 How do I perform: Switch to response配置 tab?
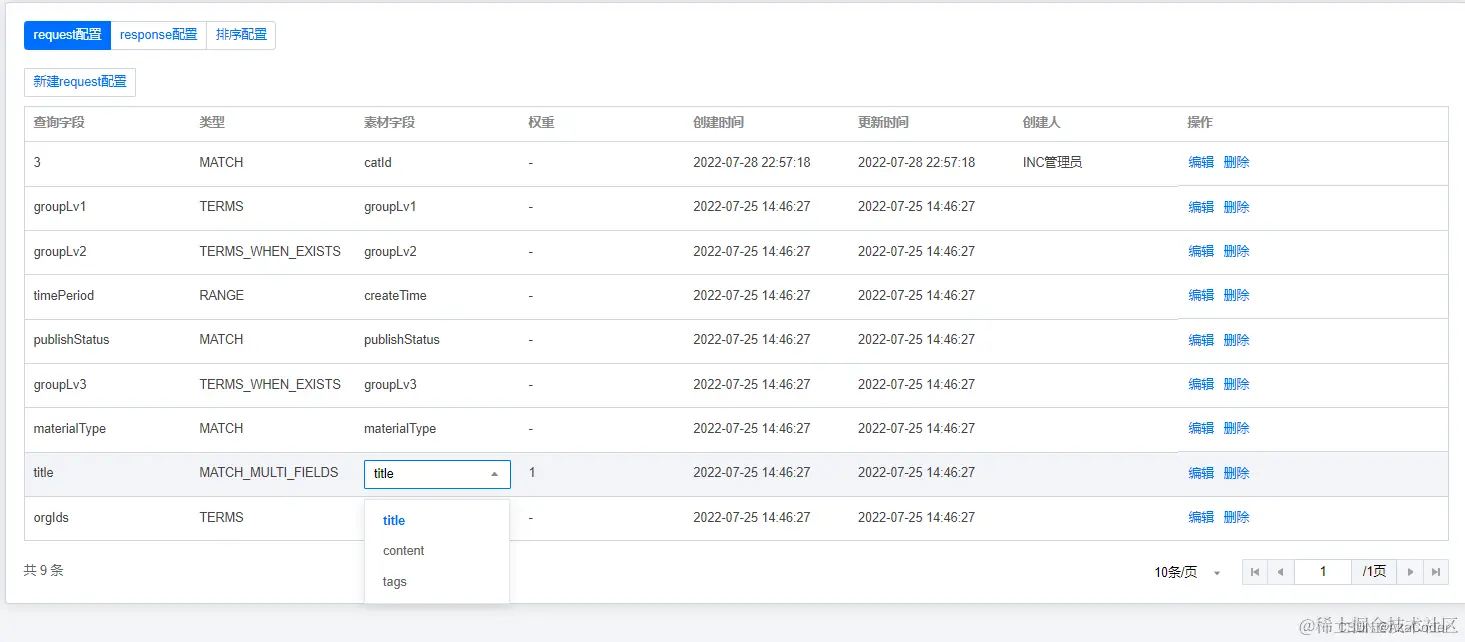(158, 35)
